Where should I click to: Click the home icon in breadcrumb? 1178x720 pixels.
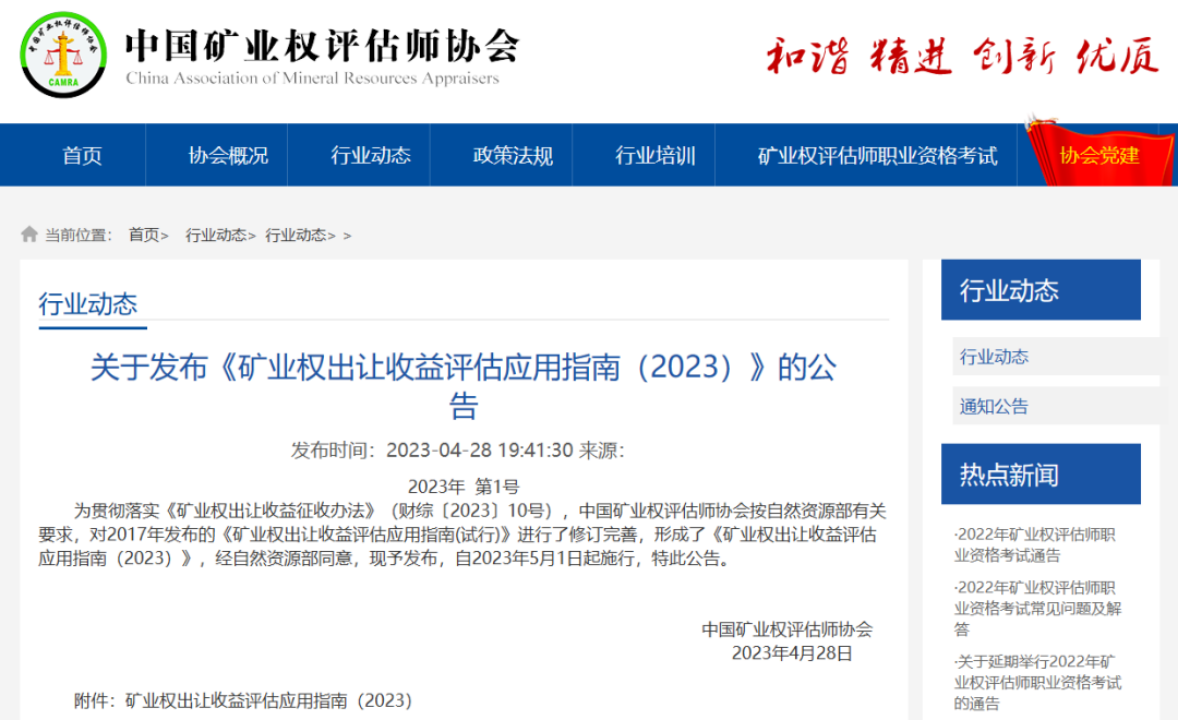pyautogui.click(x=29, y=234)
